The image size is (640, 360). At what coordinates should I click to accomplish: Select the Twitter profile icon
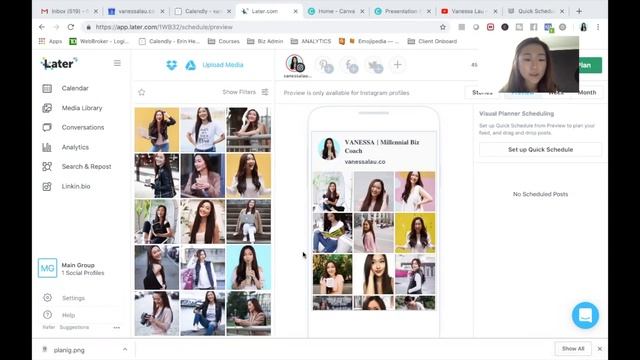[375, 65]
